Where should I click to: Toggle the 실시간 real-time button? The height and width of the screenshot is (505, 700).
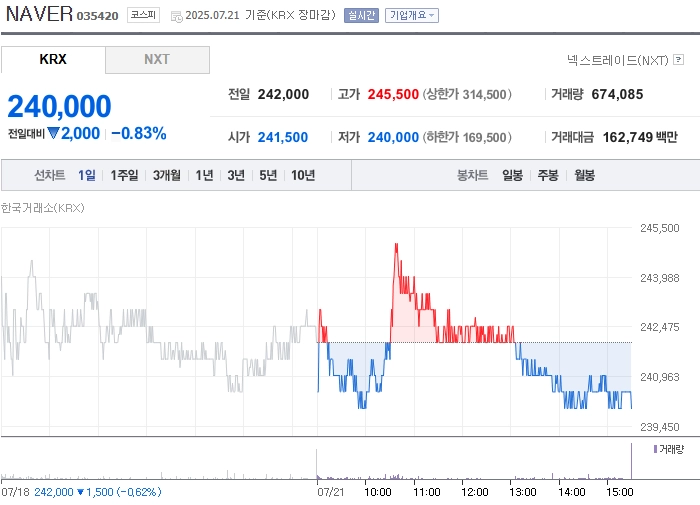(361, 16)
